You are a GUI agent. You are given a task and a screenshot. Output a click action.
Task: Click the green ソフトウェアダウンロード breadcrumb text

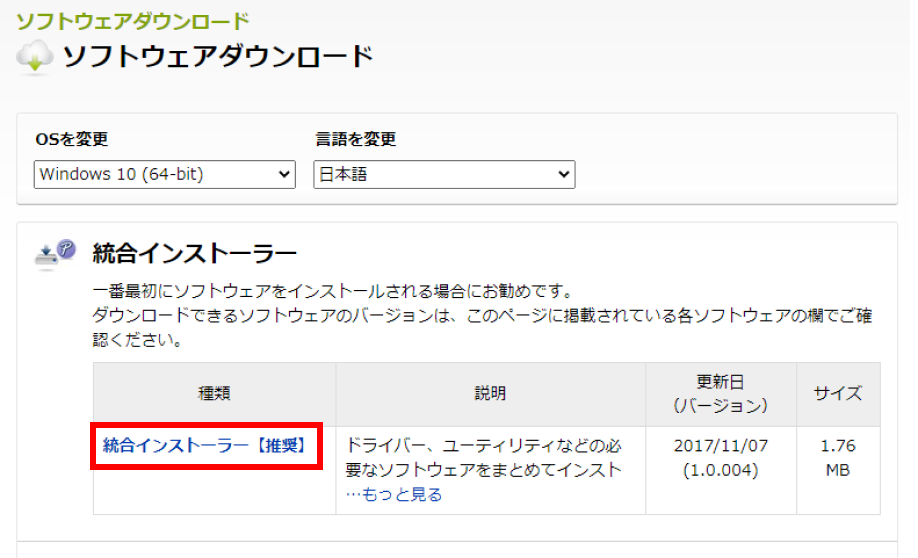point(132,21)
